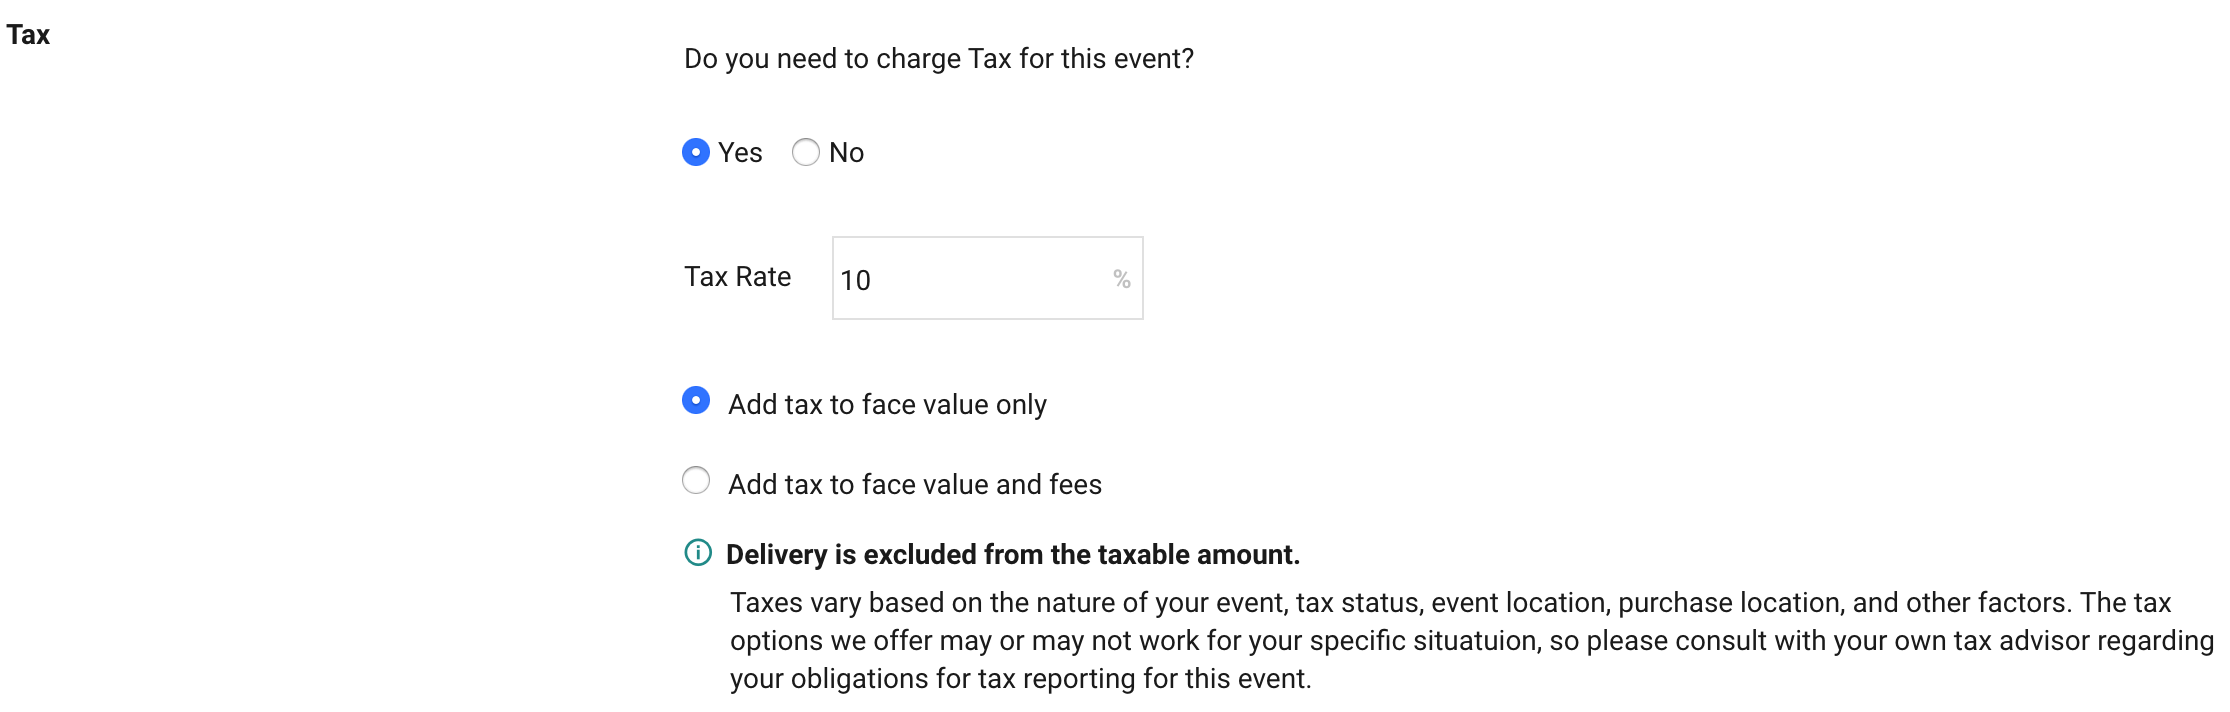Viewport: 2230px width, 712px height.
Task: Select the empty radio next to No
Action: 805,152
